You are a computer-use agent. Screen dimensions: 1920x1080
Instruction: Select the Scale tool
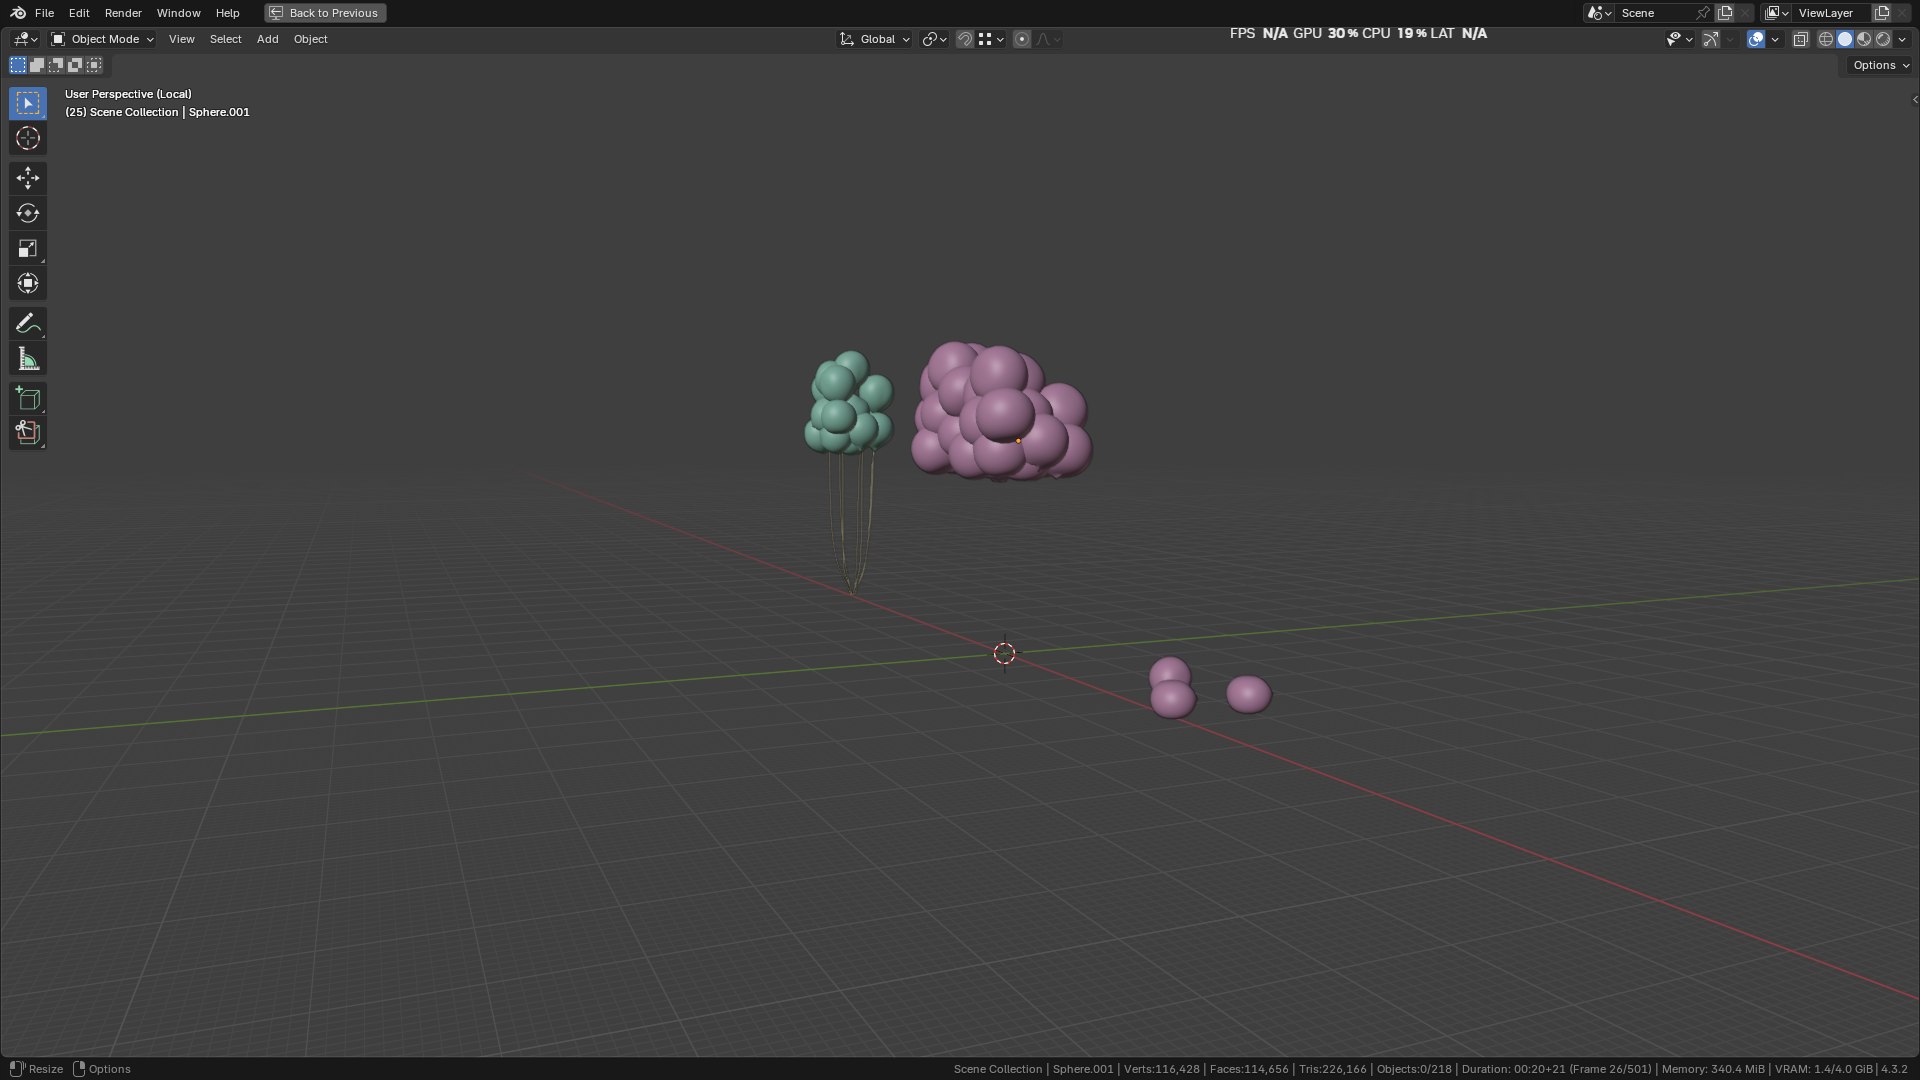point(28,248)
